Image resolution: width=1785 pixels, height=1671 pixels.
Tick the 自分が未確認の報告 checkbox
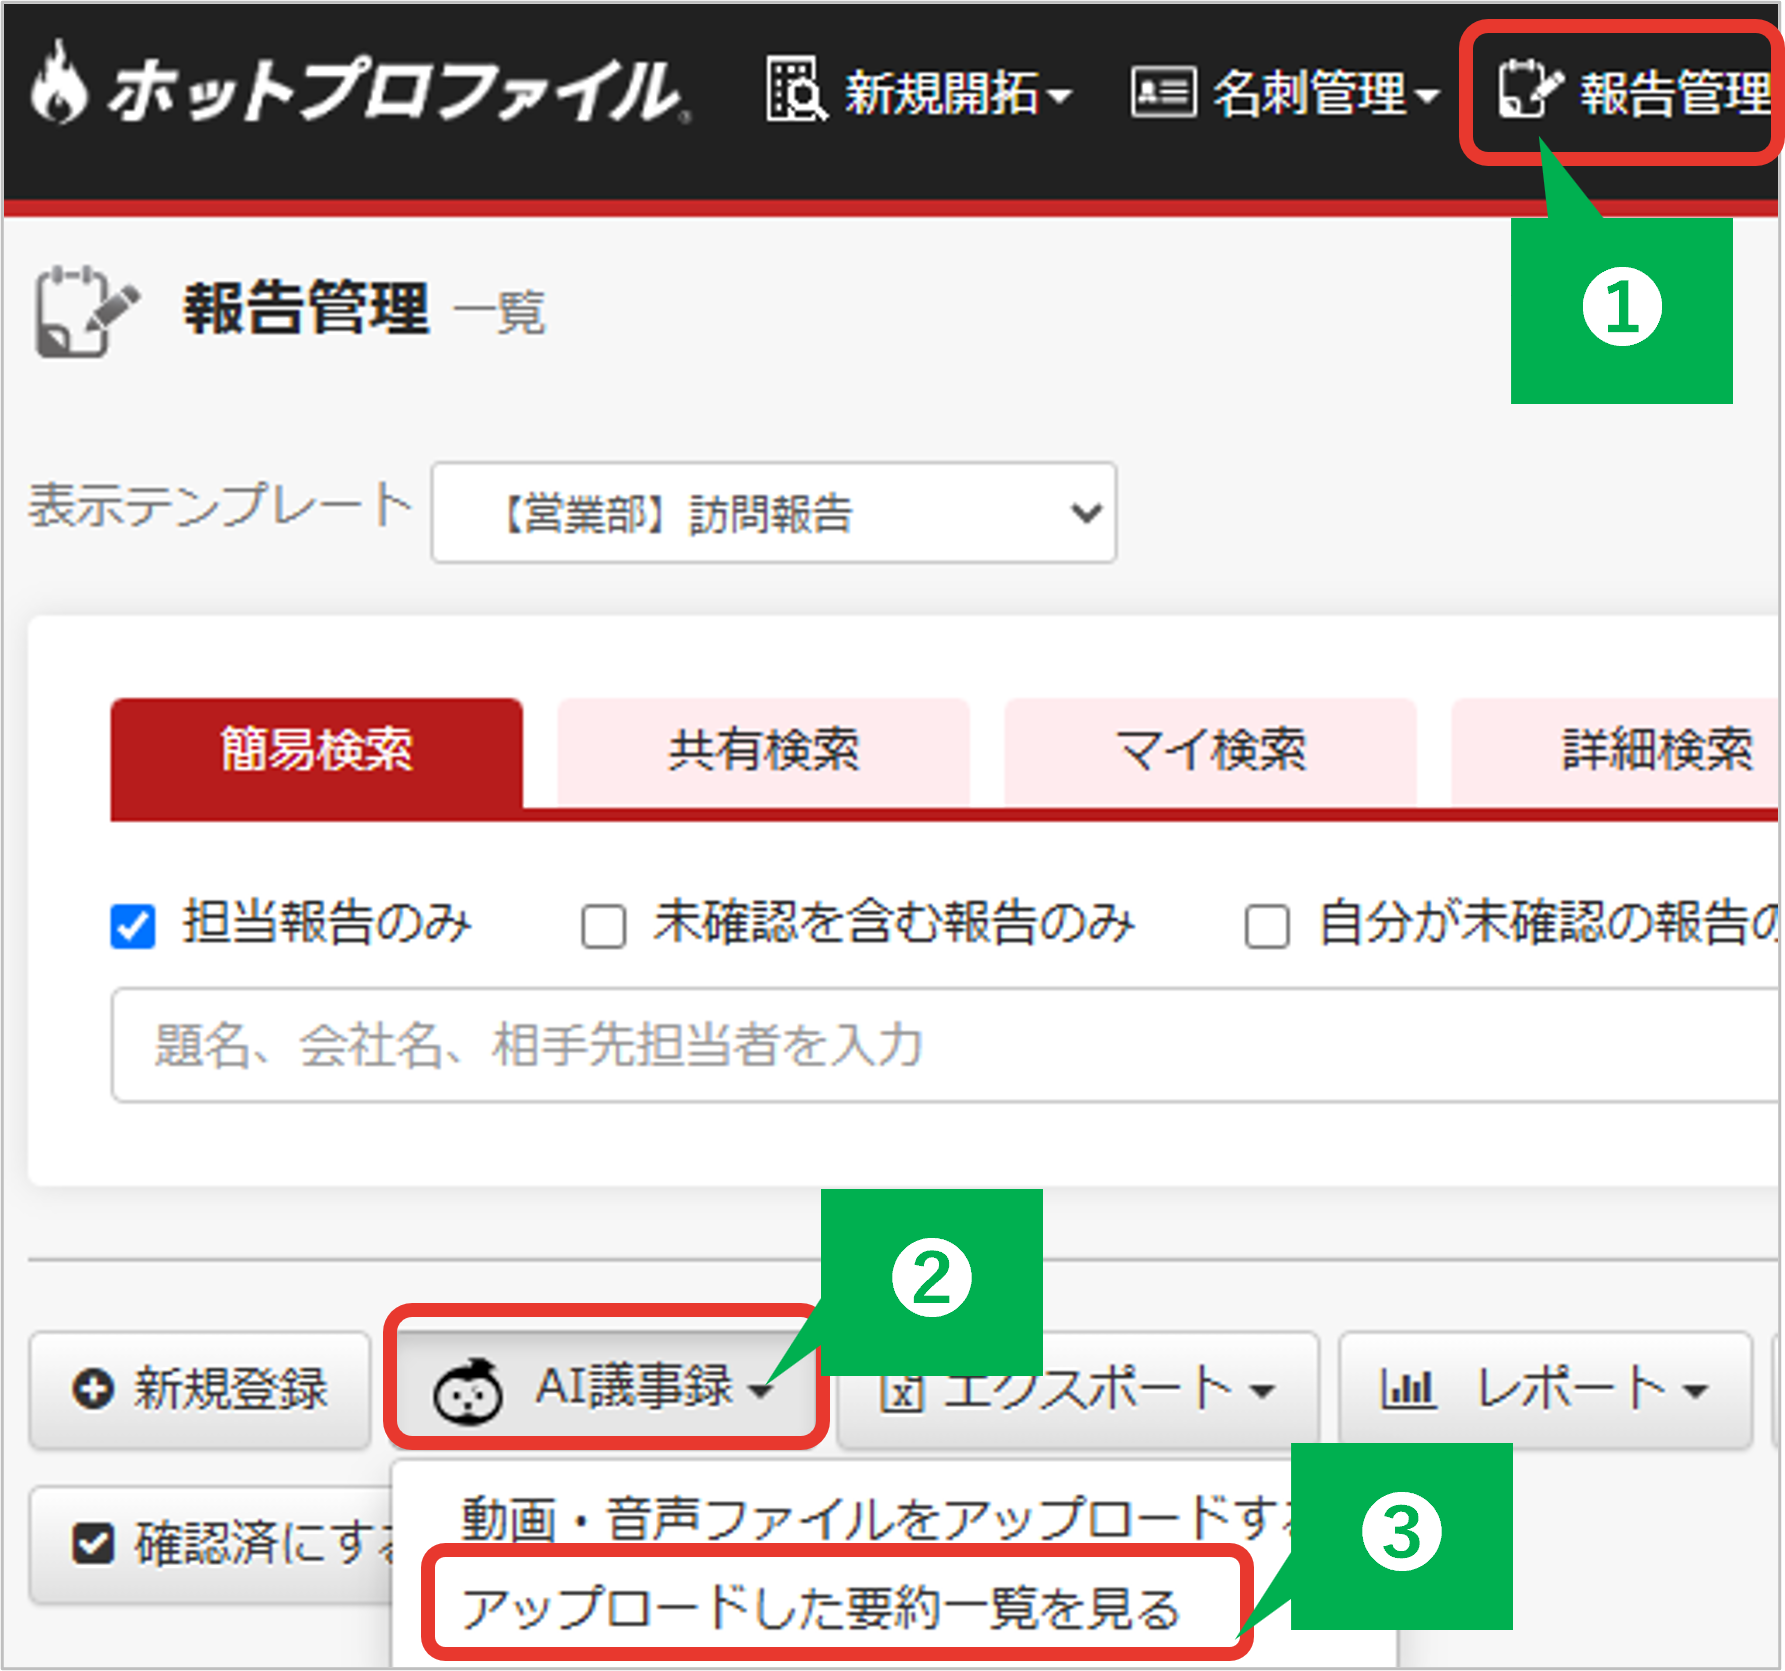[x=1266, y=926]
